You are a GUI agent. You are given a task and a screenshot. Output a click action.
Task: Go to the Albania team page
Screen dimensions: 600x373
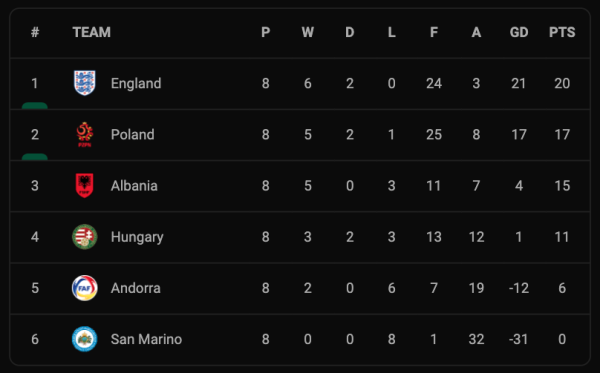click(x=134, y=186)
